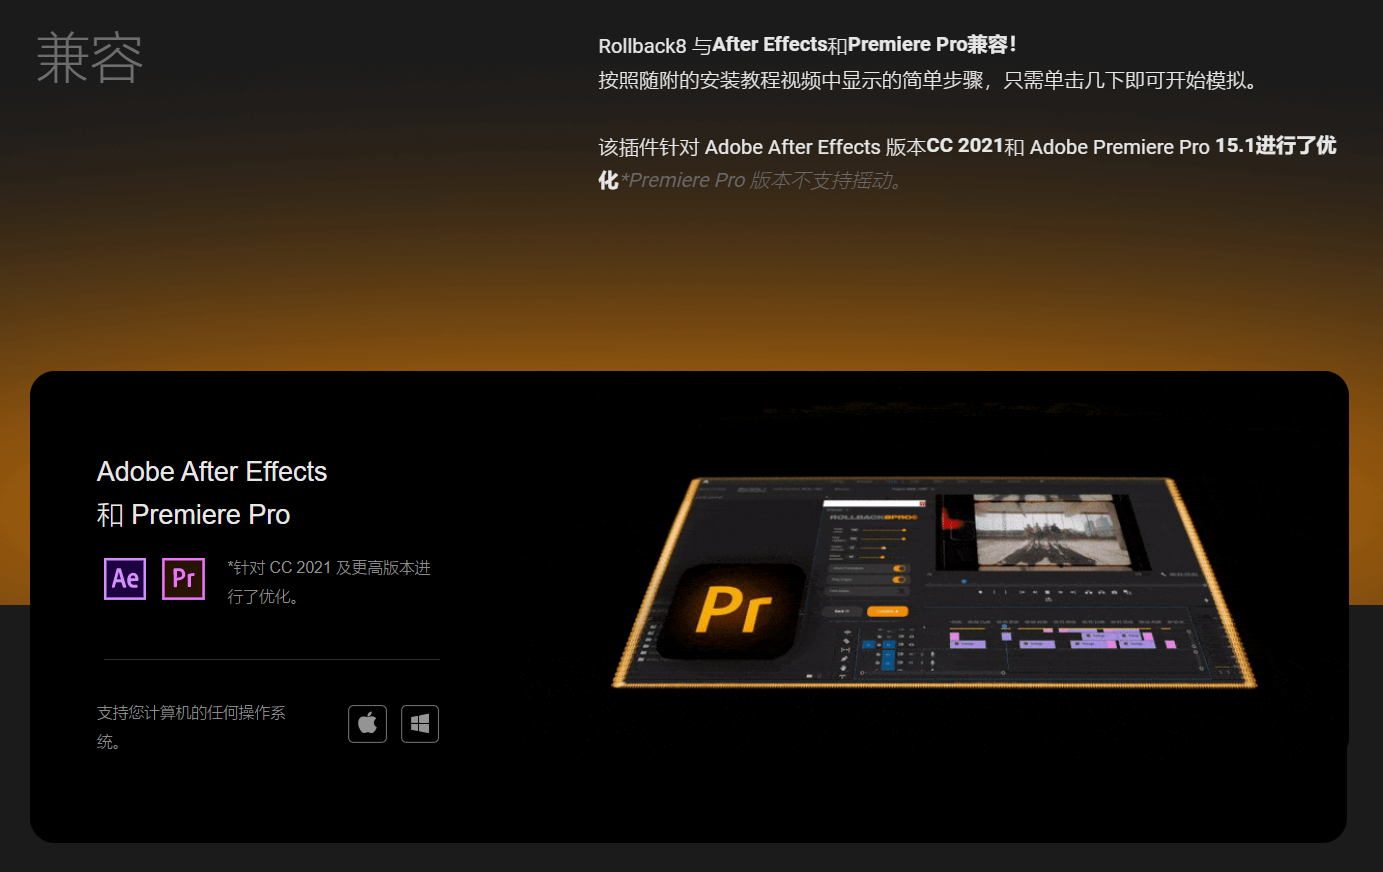Click the '支持您计算机的任何操作系' text

191,712
